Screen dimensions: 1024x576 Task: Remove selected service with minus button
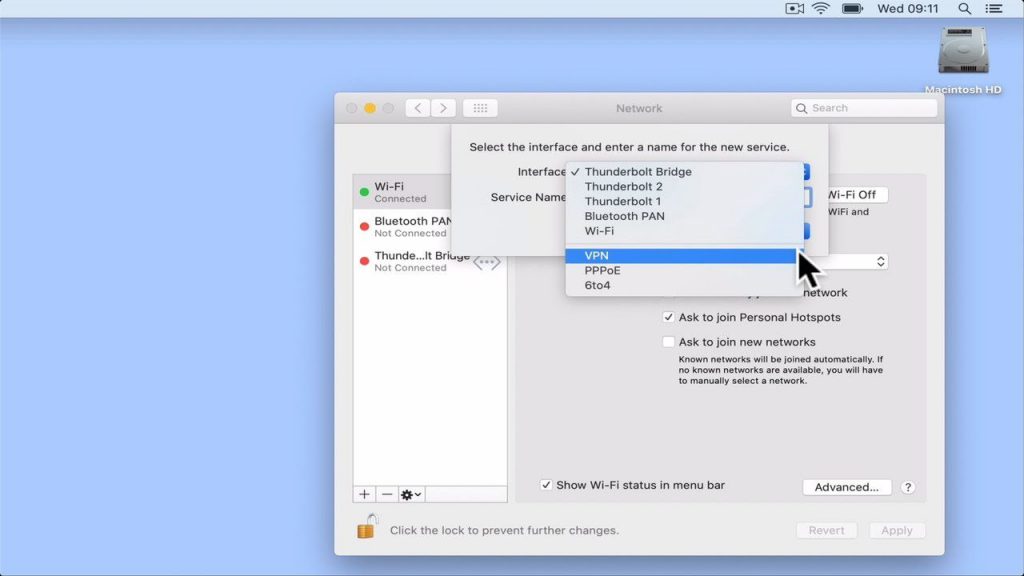click(x=387, y=494)
